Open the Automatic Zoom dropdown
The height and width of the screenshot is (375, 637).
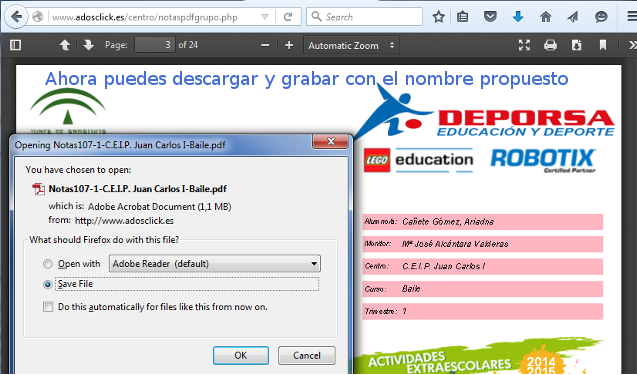coord(351,45)
